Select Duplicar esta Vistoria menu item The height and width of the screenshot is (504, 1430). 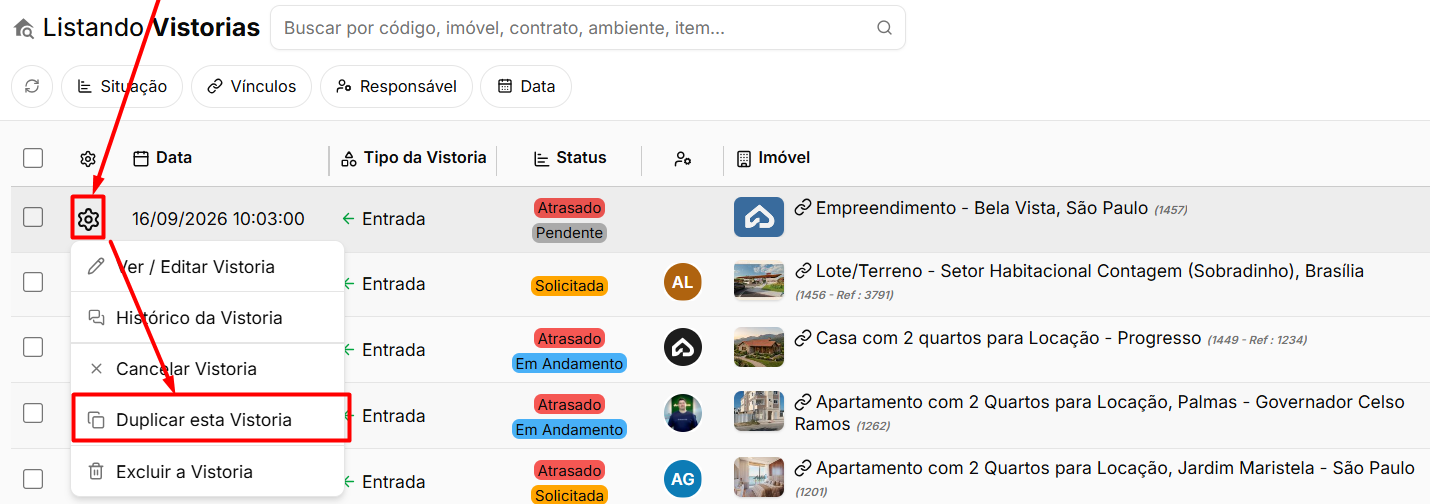[x=212, y=419]
